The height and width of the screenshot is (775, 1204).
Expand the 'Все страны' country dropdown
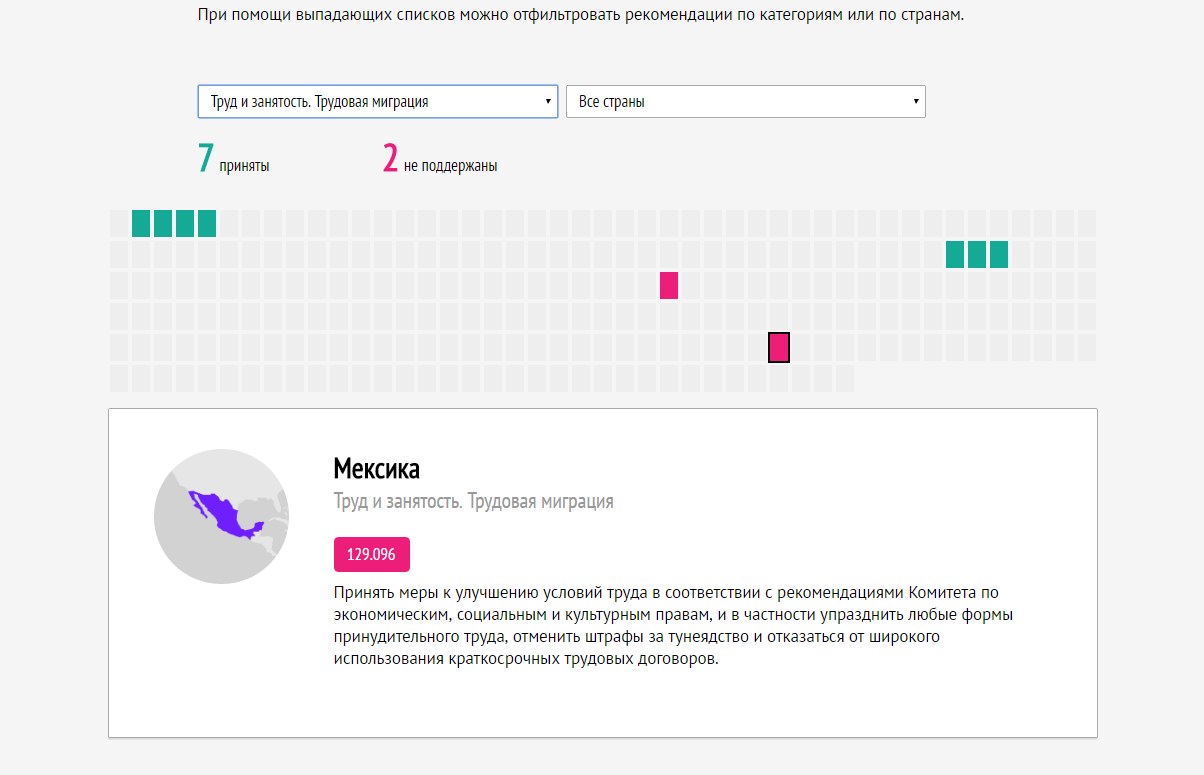click(x=745, y=102)
